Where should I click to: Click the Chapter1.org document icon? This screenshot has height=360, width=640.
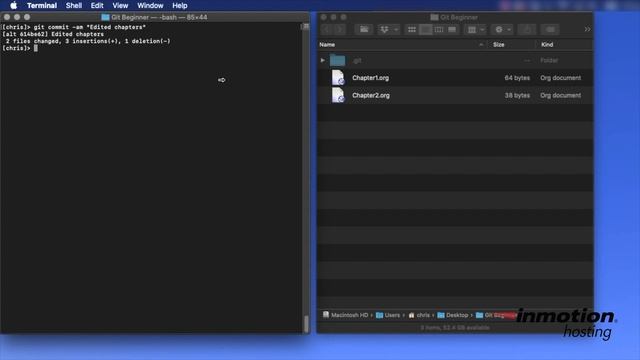pos(338,78)
